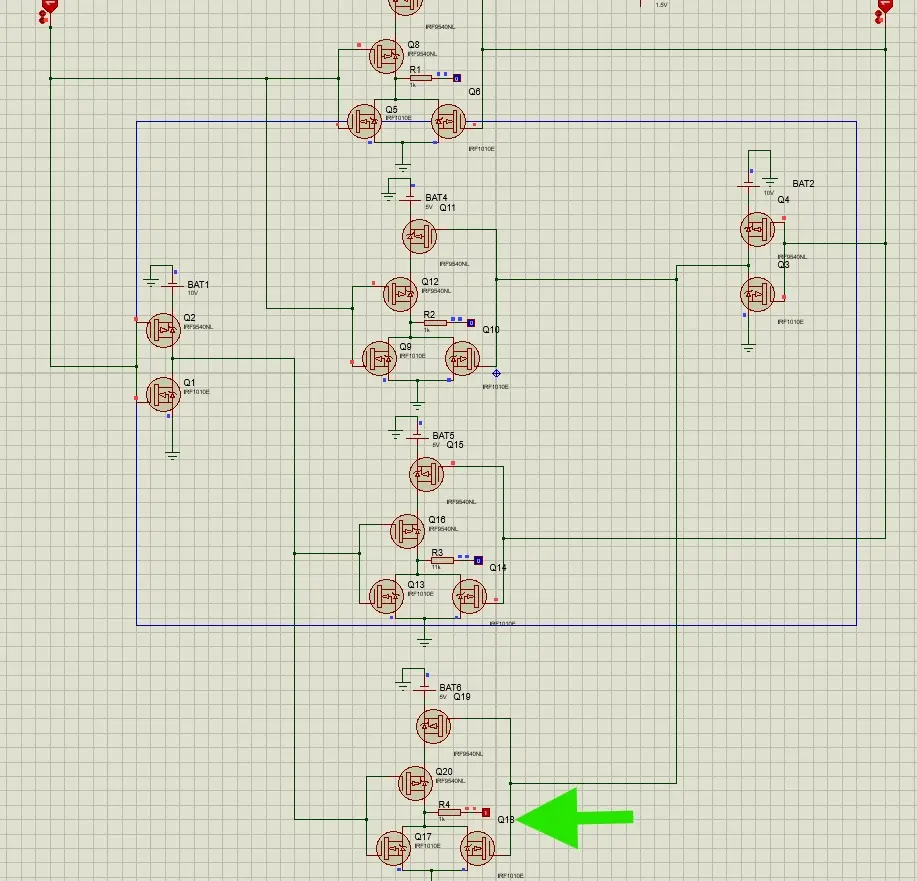Select resistor R2 body

point(435,323)
